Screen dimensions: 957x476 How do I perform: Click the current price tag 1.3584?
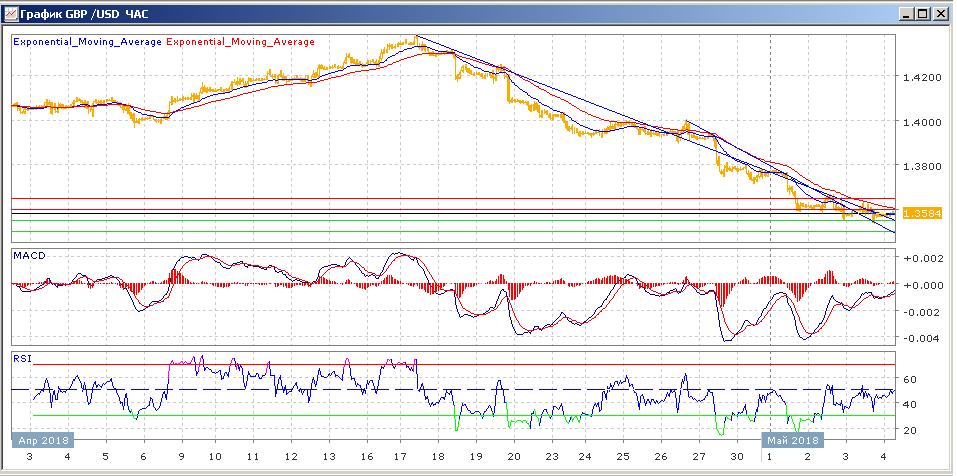922,213
